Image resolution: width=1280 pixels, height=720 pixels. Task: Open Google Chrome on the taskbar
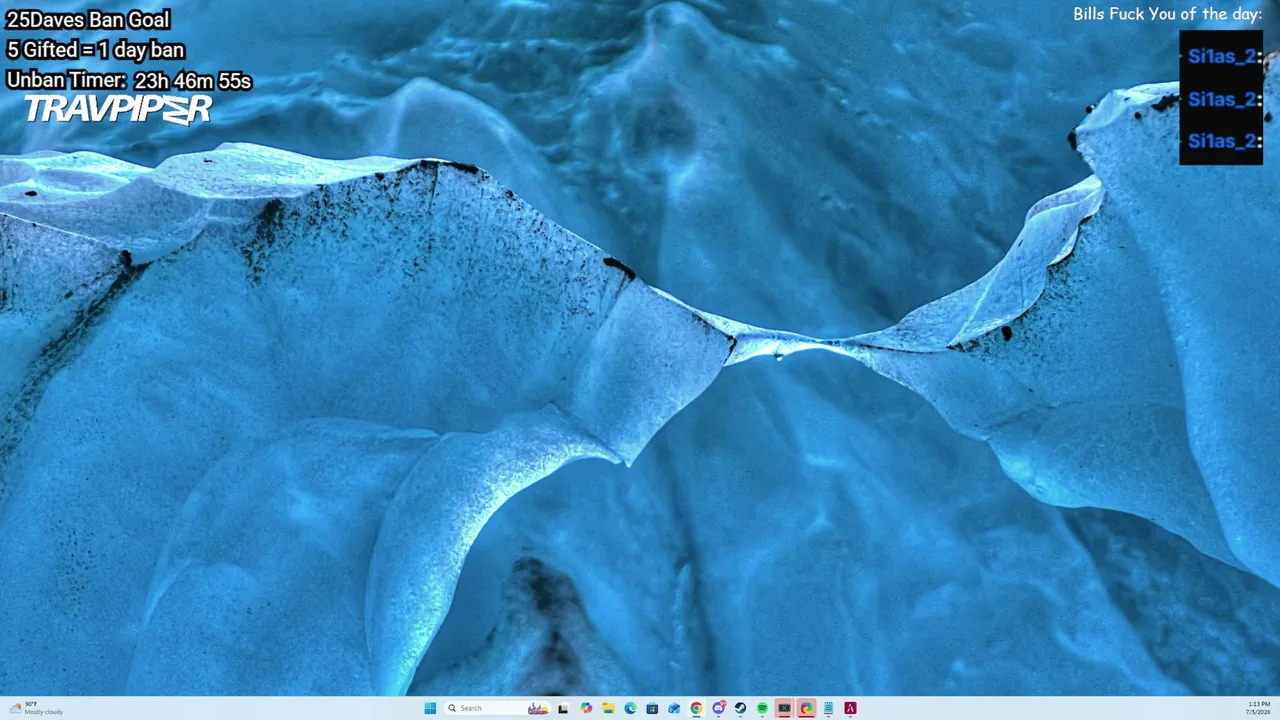pyautogui.click(x=696, y=708)
